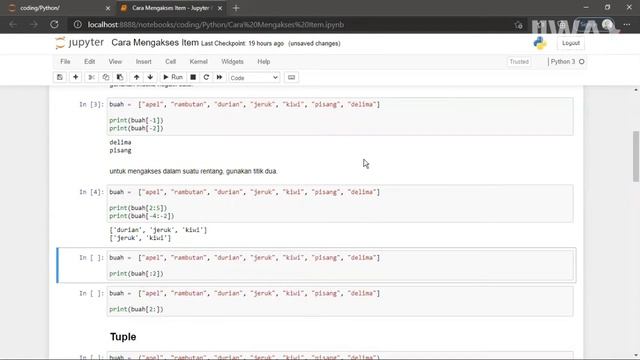The width and height of the screenshot is (640, 360).
Task: Open cell type dropdown showing Code
Action: click(x=254, y=78)
